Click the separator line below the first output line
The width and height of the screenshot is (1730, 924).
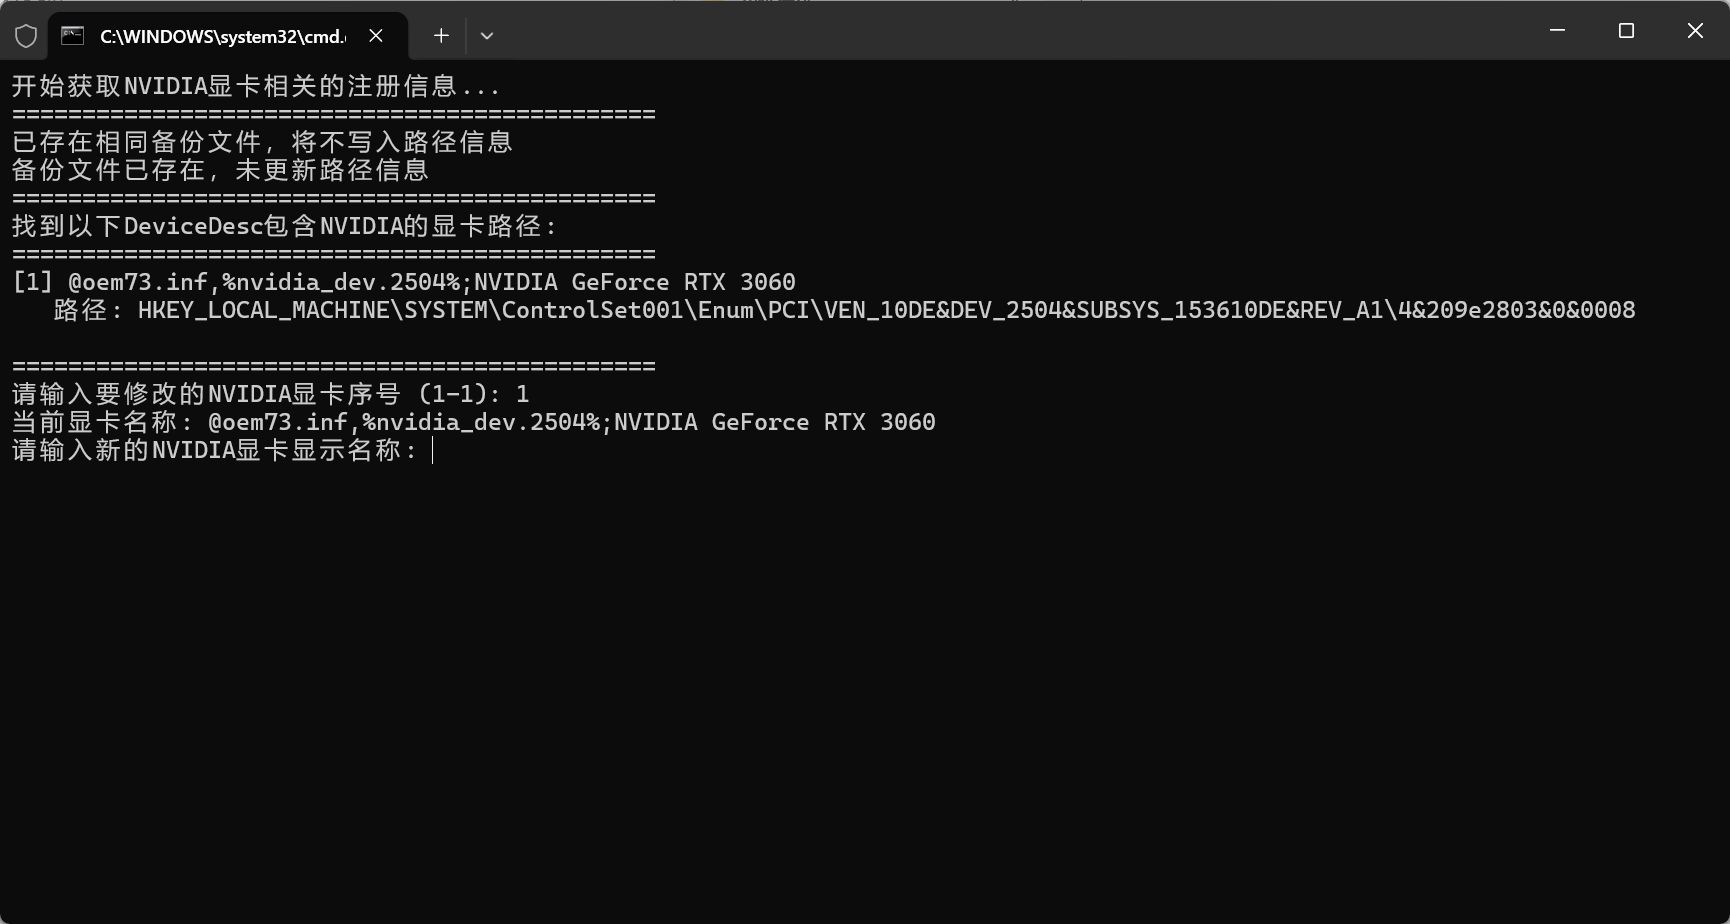click(334, 115)
